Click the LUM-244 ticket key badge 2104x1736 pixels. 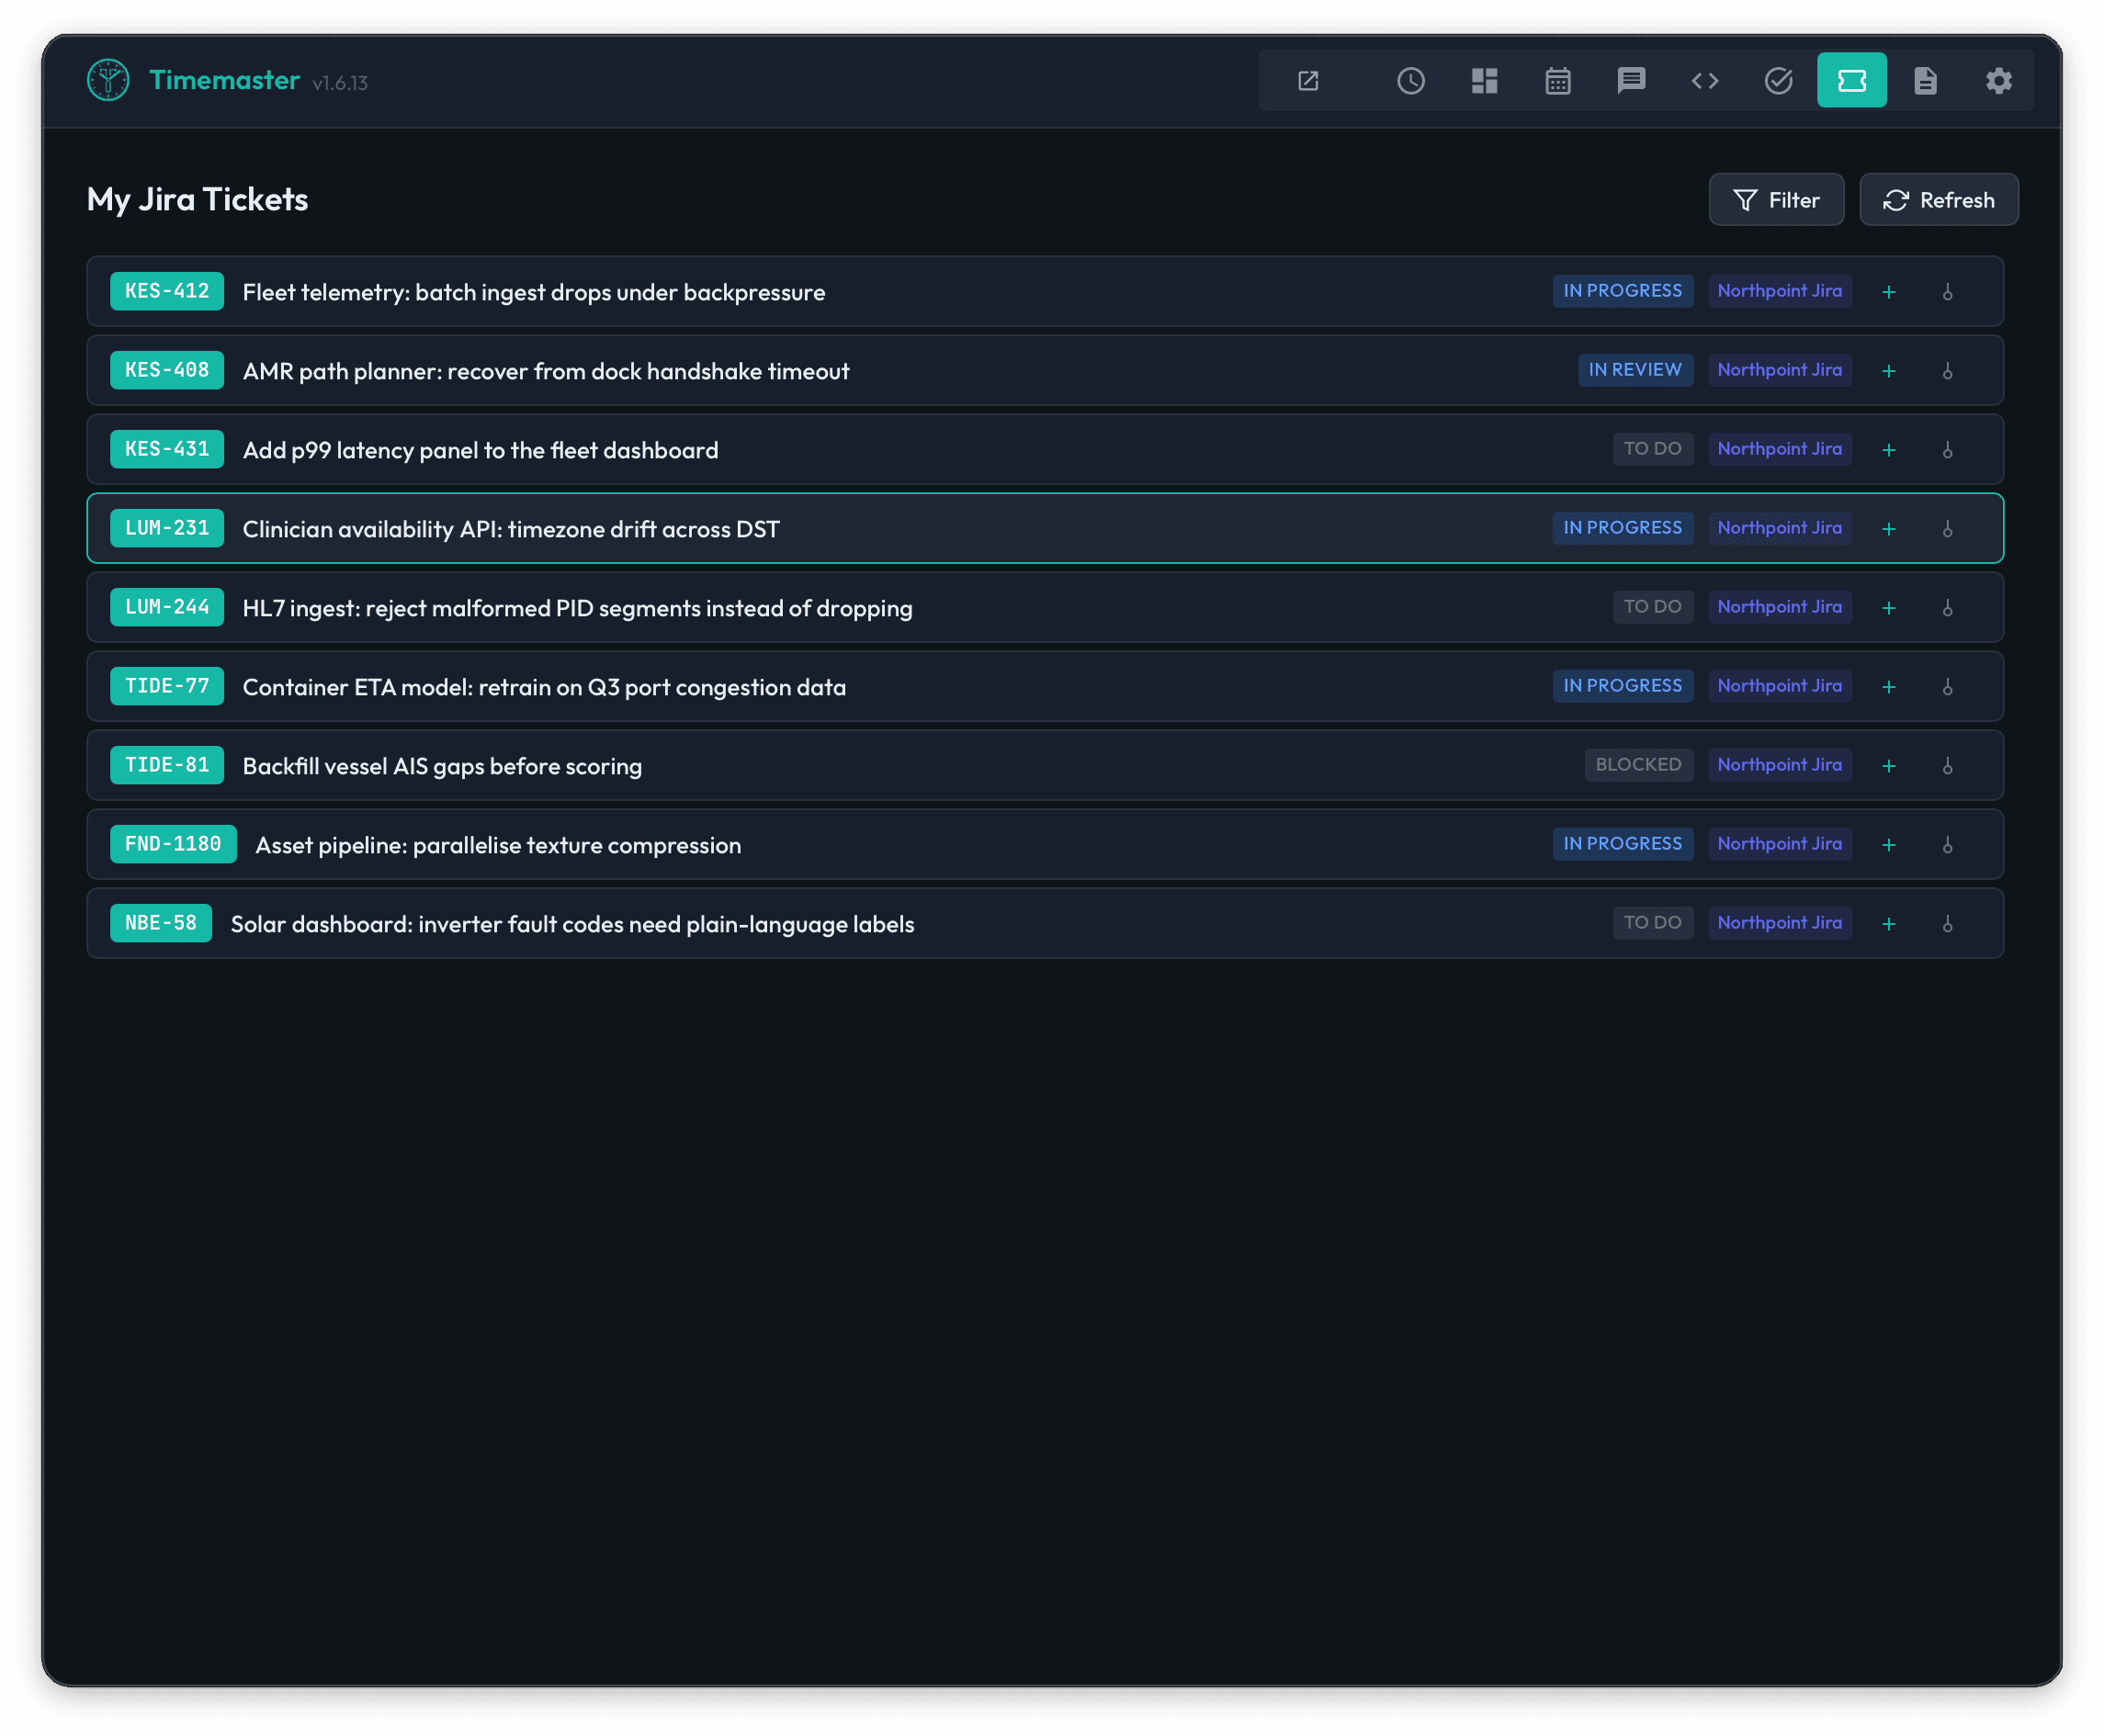coord(167,607)
